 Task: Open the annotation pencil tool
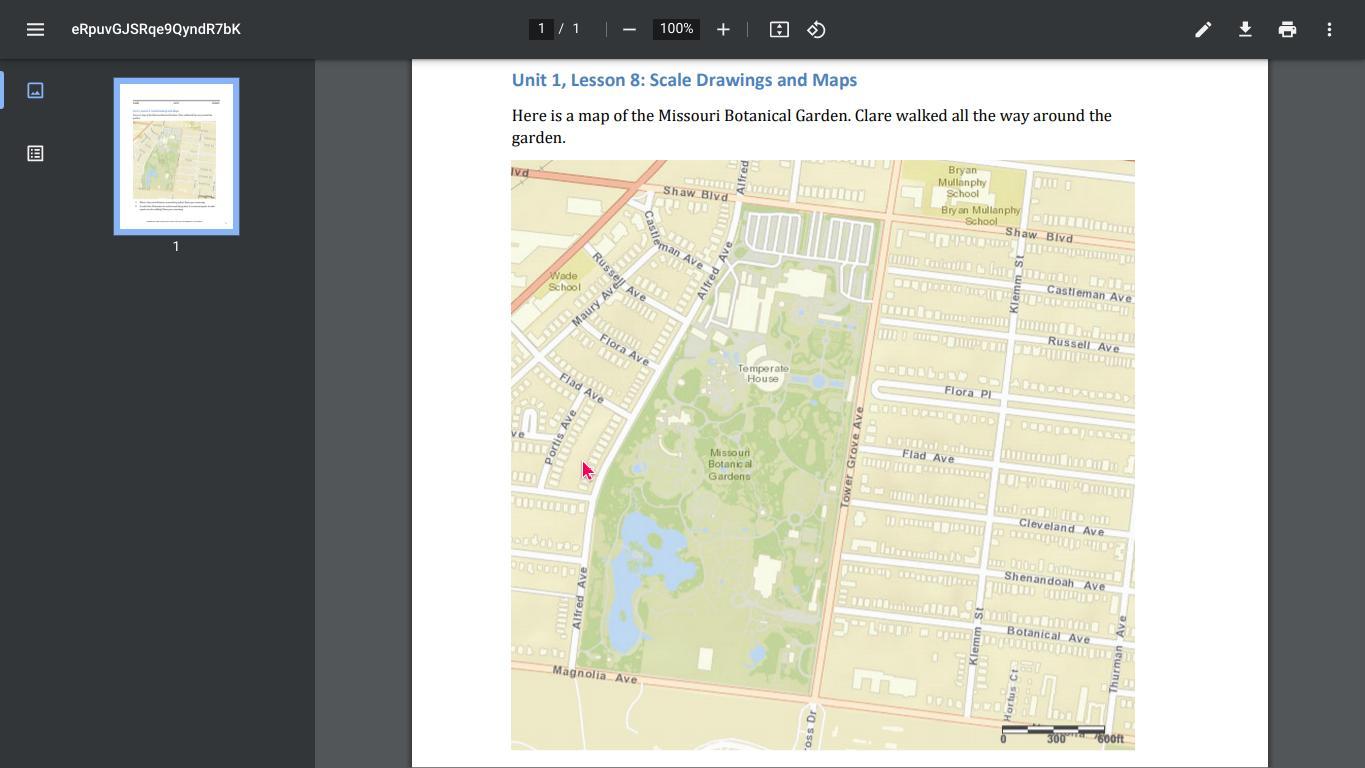1203,29
